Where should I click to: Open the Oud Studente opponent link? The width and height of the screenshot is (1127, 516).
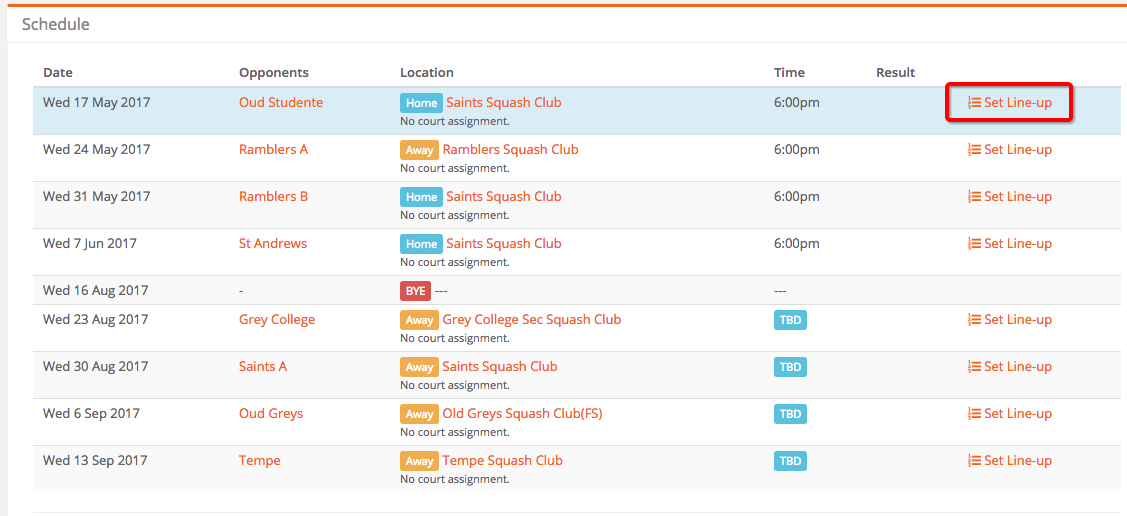click(281, 103)
